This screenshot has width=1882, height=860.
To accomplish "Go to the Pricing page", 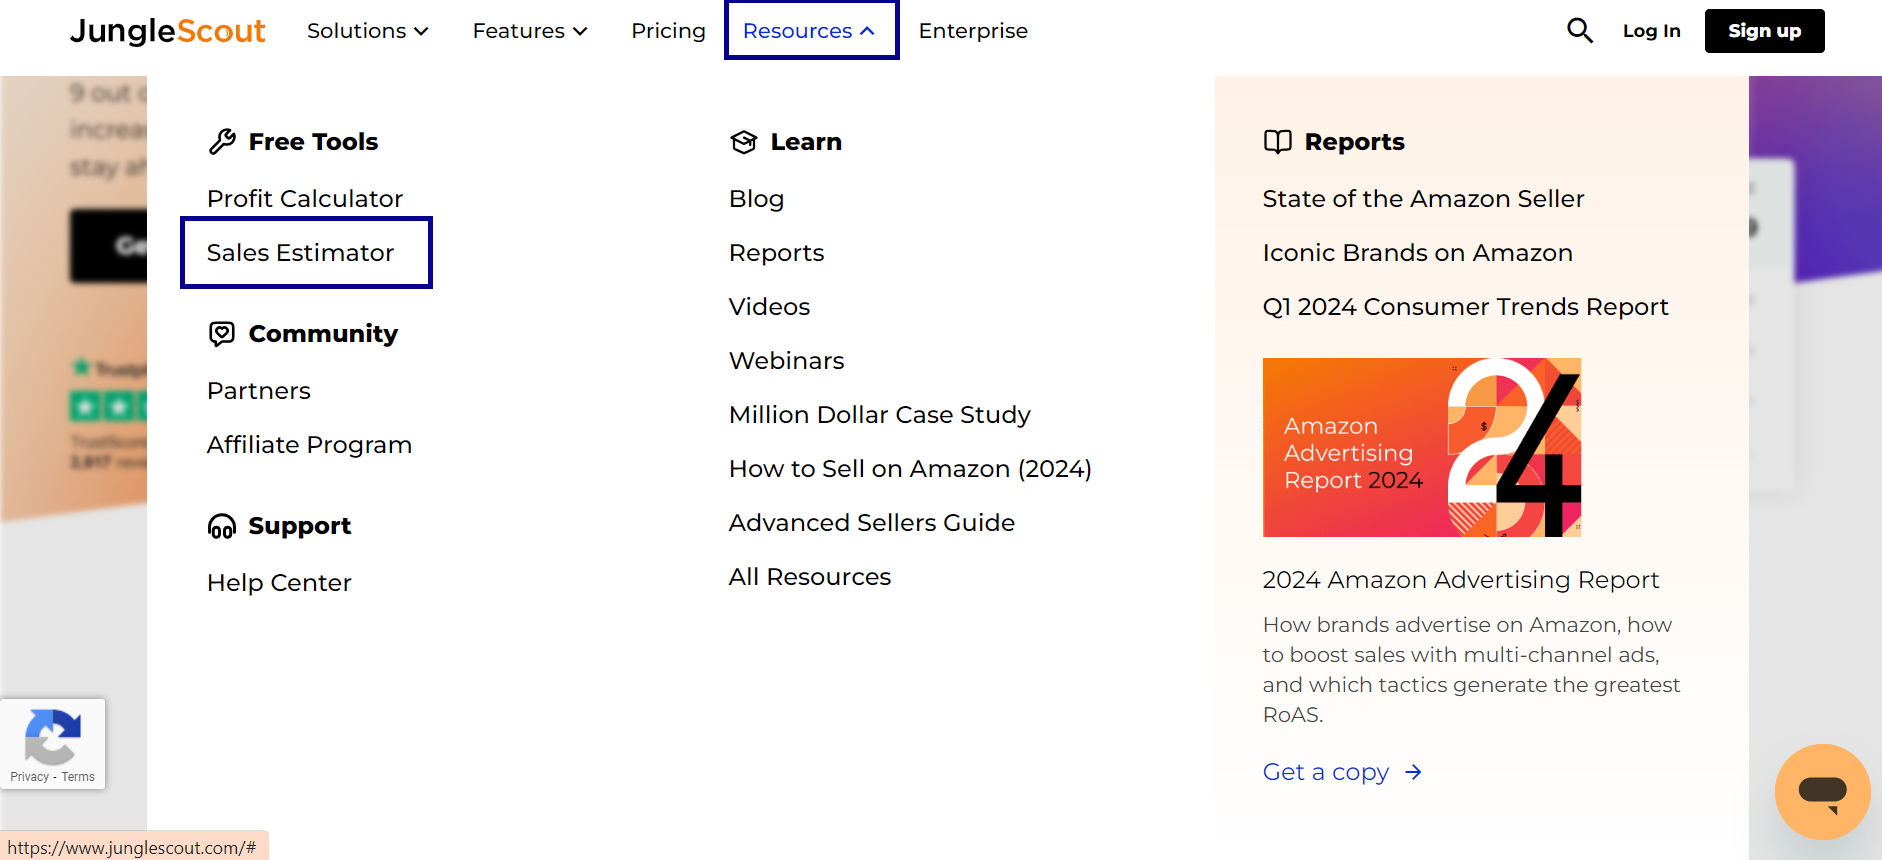I will coord(668,31).
